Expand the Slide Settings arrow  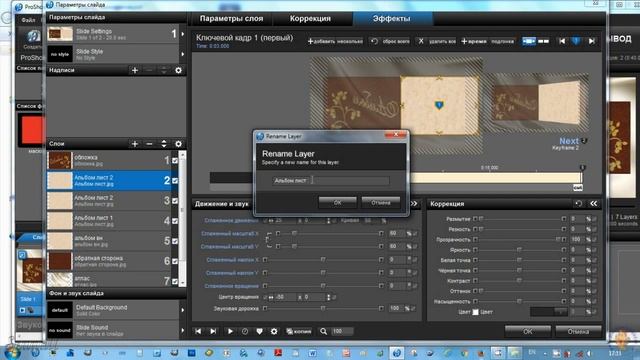click(x=183, y=33)
